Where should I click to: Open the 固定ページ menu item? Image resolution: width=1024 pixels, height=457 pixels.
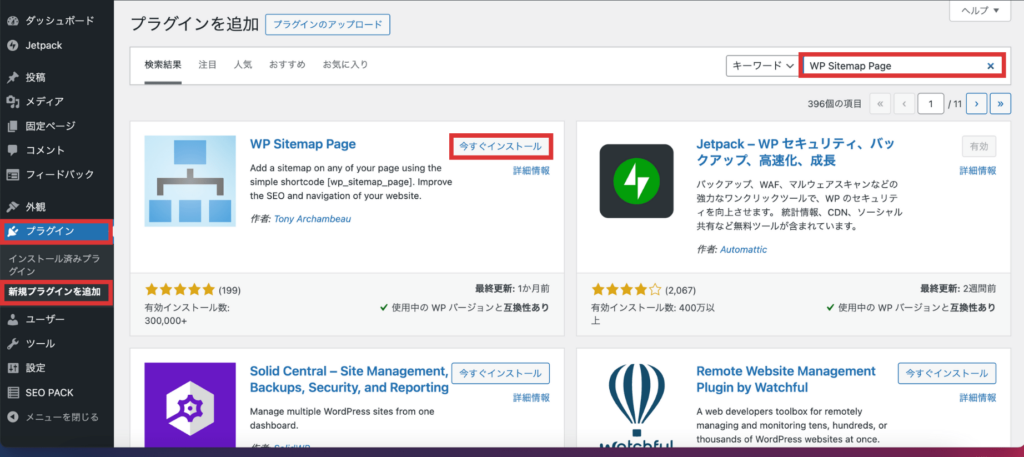tap(57, 126)
